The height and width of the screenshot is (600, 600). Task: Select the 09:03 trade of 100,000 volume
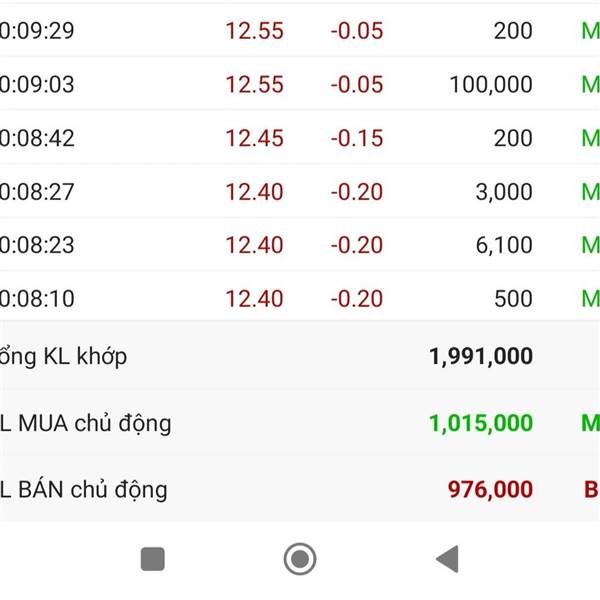point(300,84)
